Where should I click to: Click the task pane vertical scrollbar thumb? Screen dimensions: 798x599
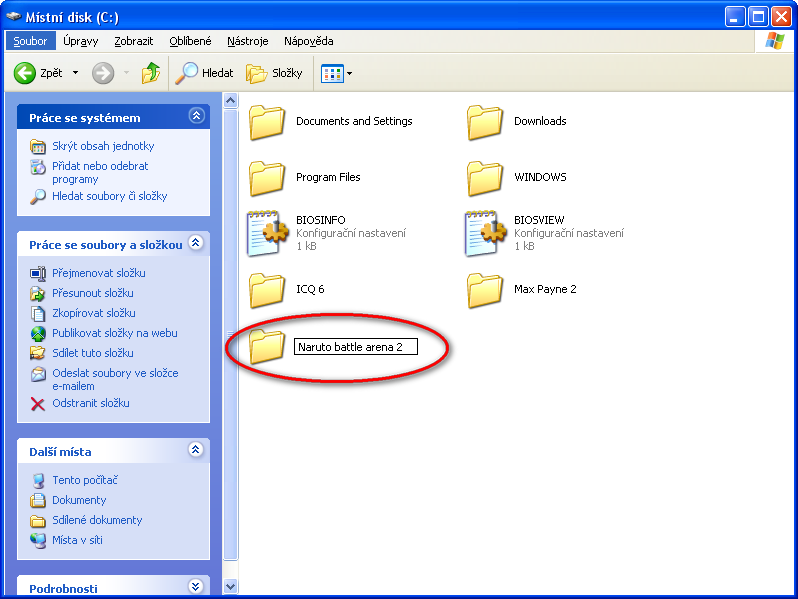(231, 334)
